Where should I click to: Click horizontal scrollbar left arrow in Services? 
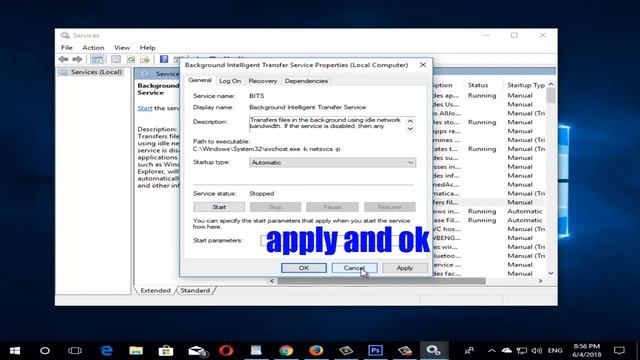click(x=272, y=281)
